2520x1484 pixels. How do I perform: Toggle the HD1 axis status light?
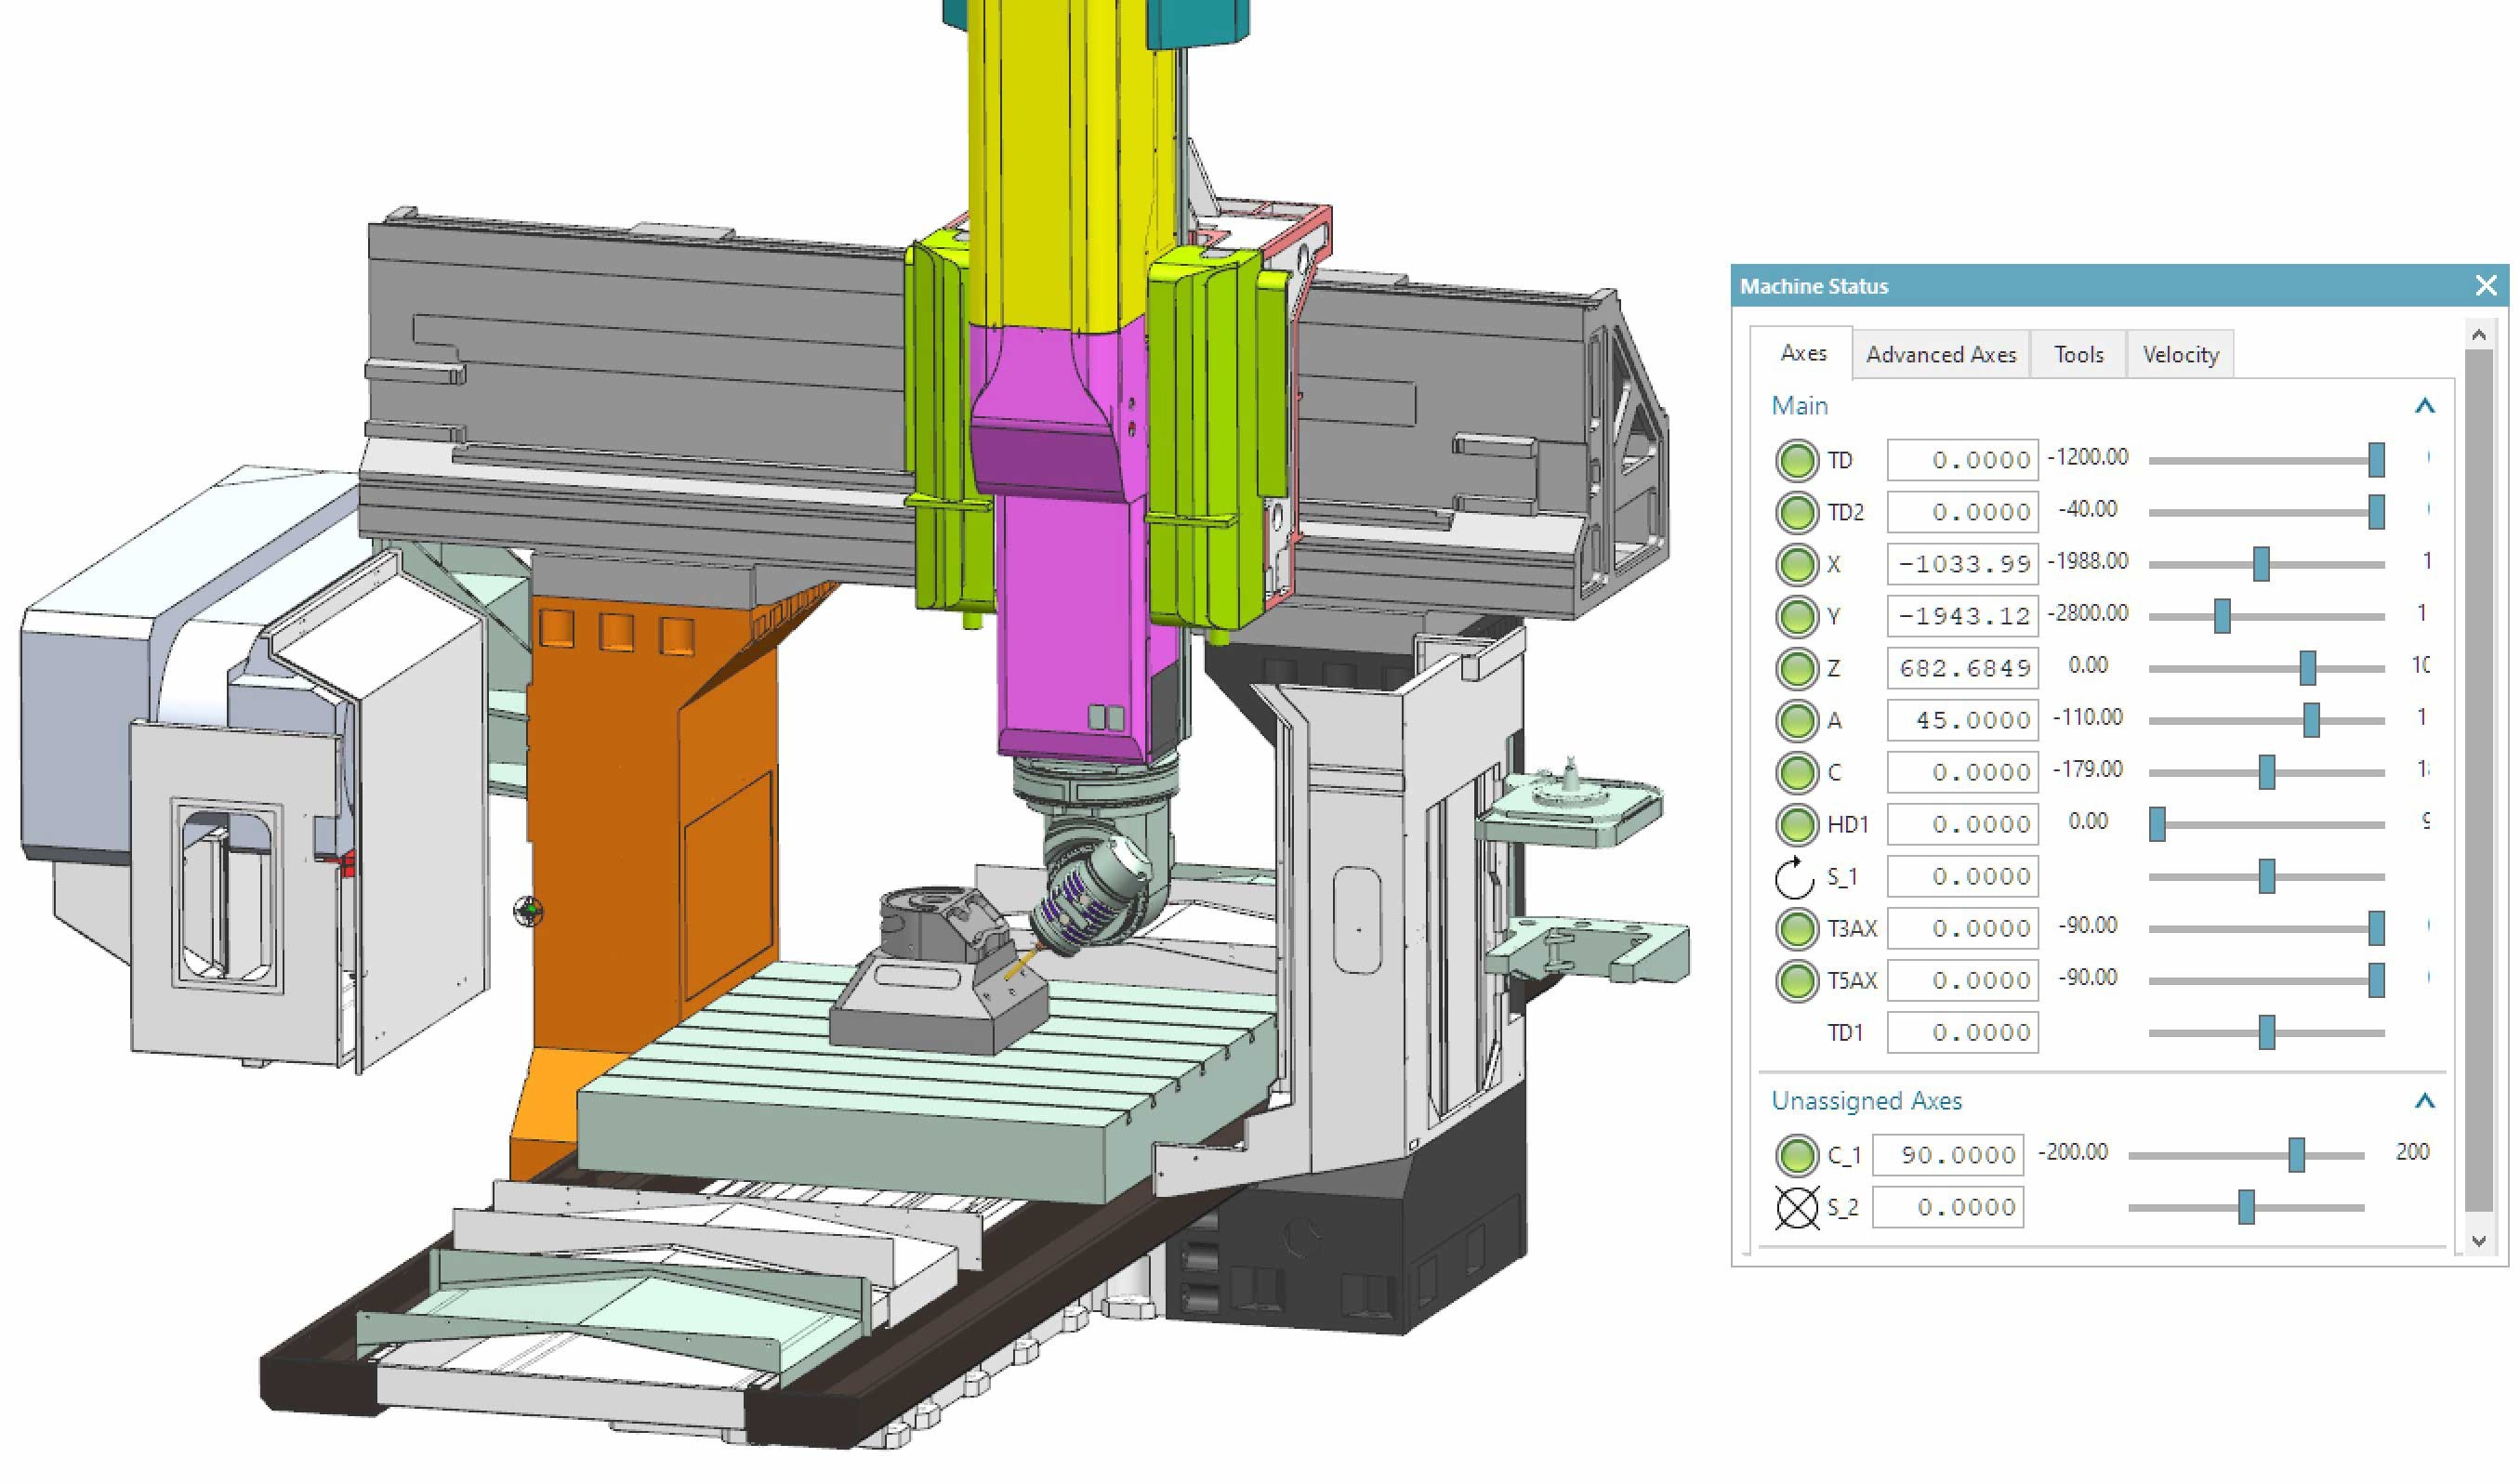tap(1796, 824)
